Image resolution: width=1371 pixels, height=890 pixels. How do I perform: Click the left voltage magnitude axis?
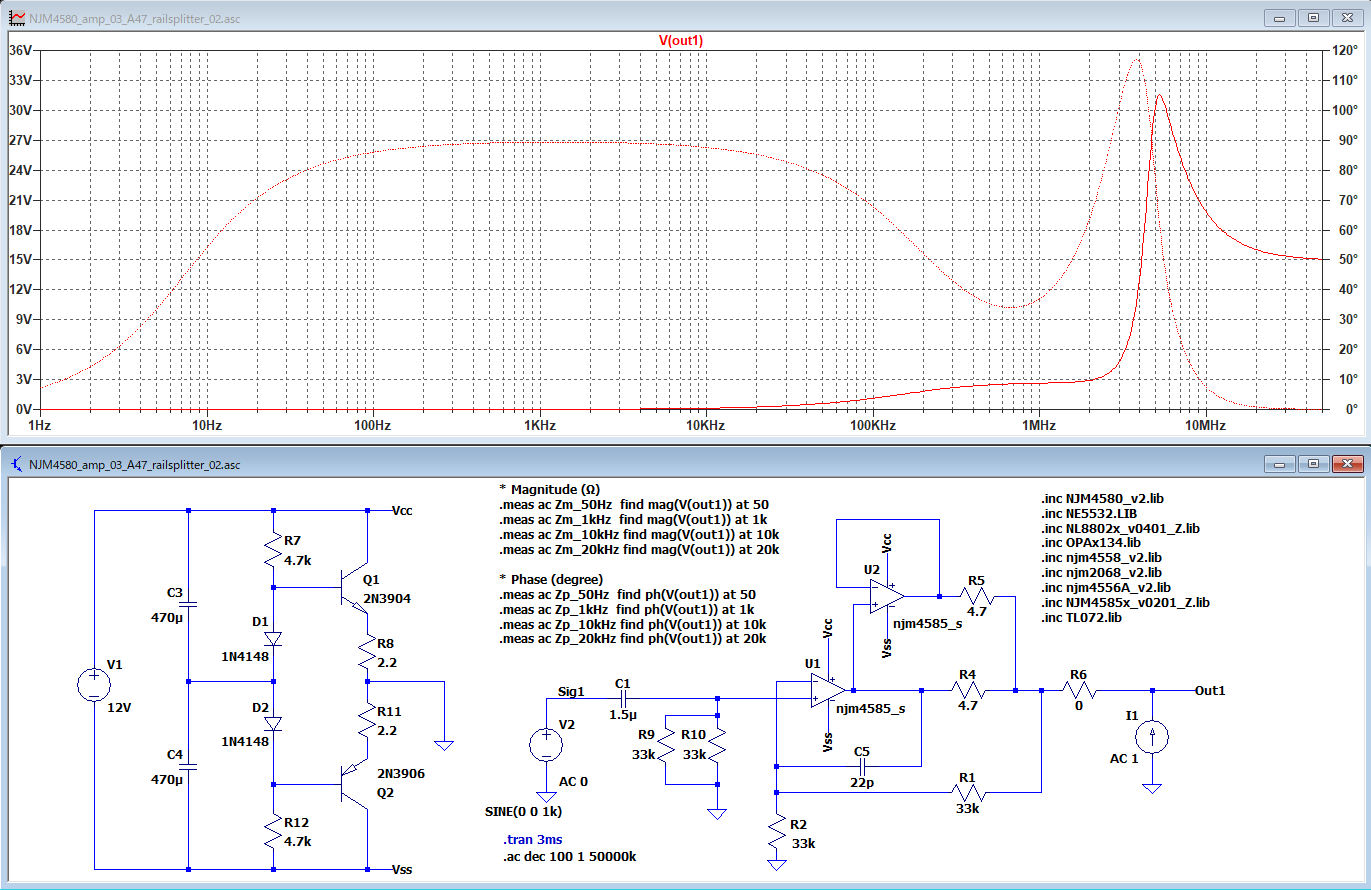pos(20,230)
